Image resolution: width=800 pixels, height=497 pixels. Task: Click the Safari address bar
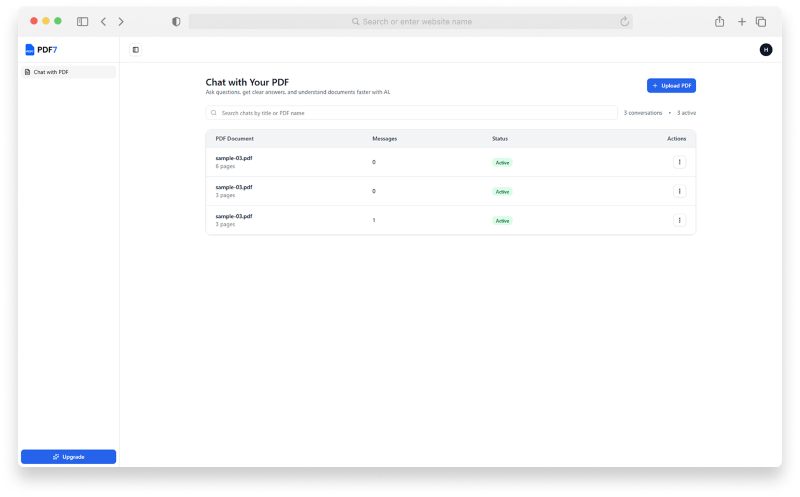click(410, 21)
